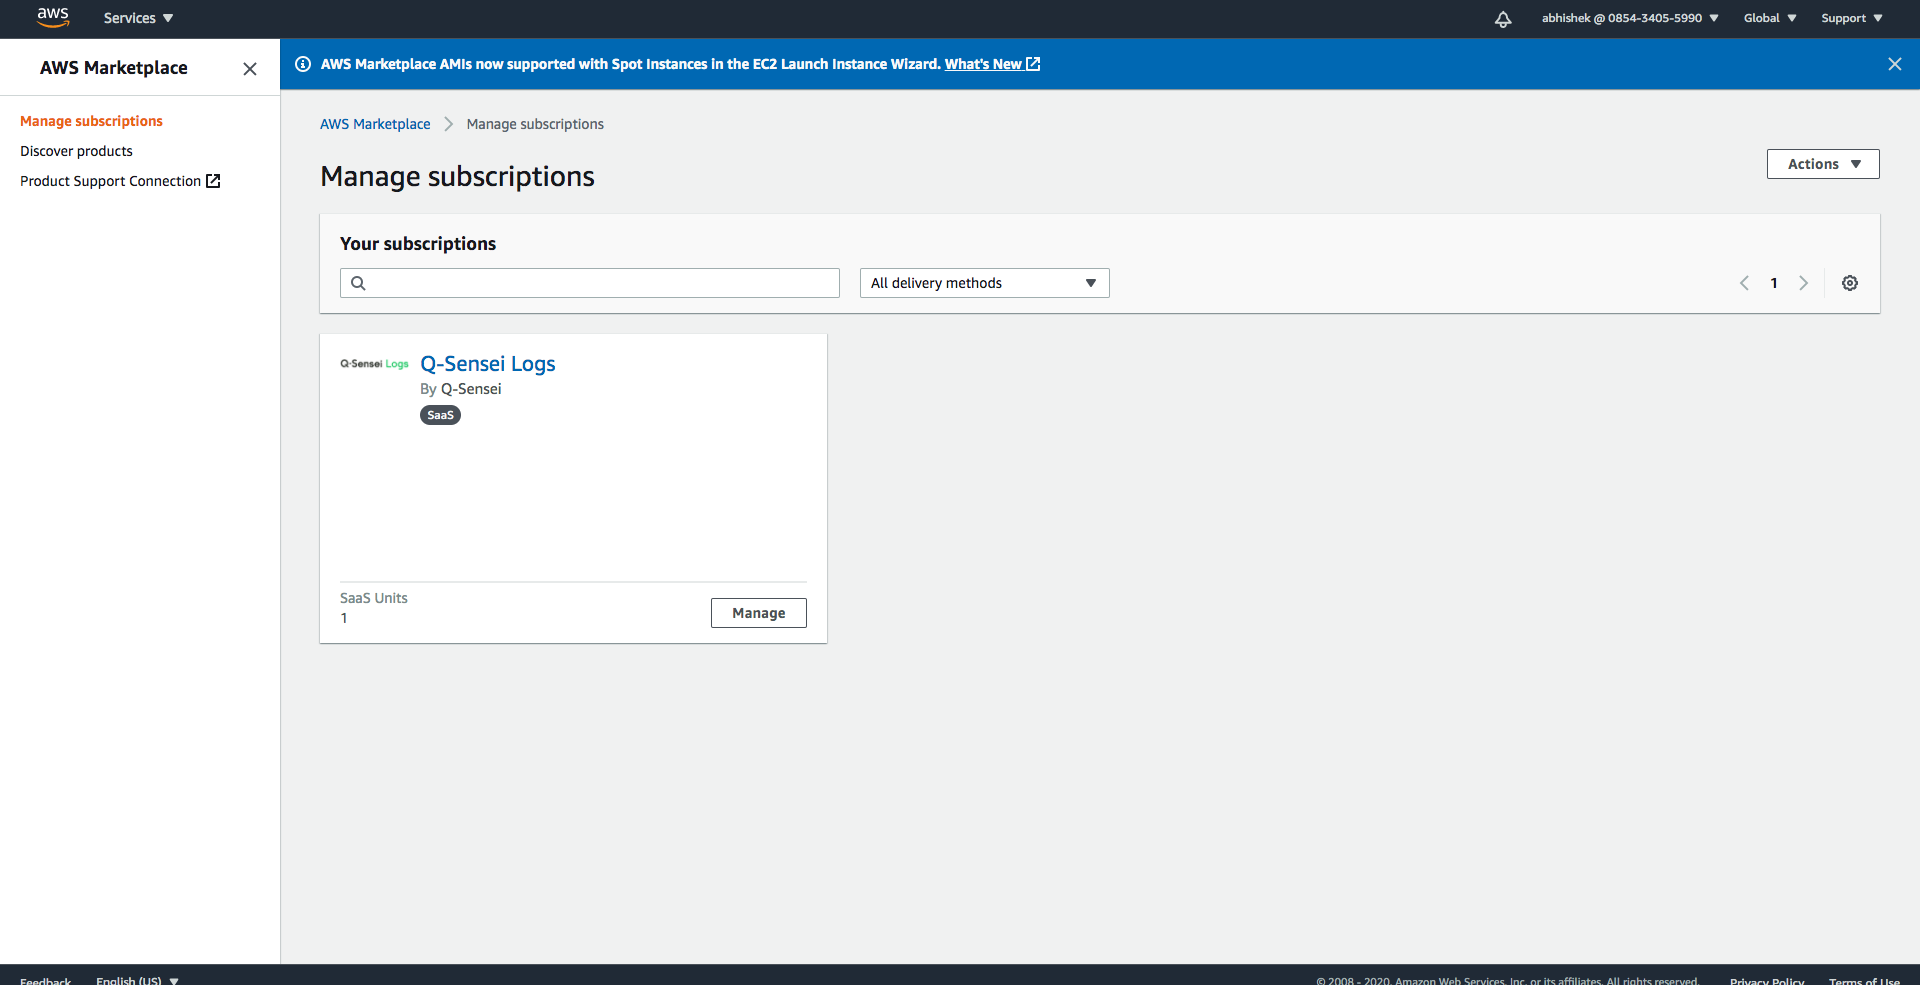Click the Manage button for Q-Sensei Logs
This screenshot has height=985, width=1920.
click(x=758, y=613)
